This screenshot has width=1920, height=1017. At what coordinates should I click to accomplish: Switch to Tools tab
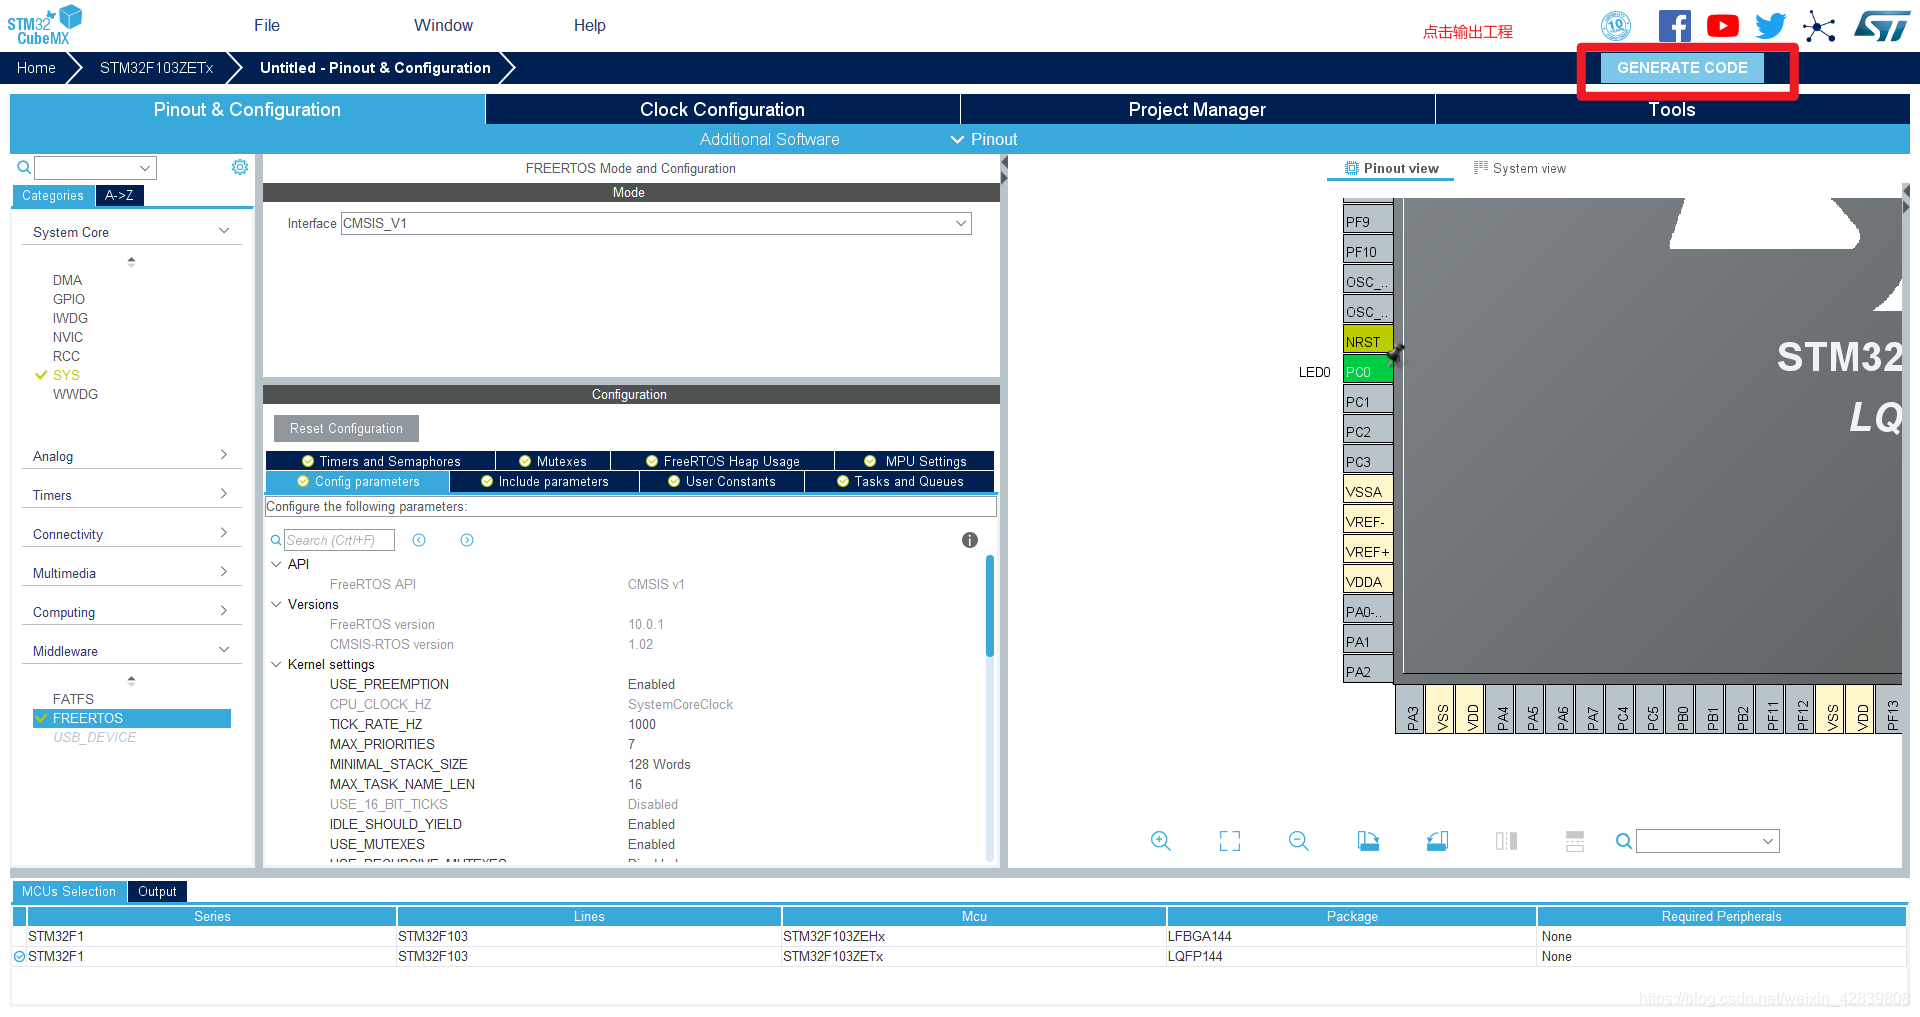pyautogui.click(x=1672, y=109)
